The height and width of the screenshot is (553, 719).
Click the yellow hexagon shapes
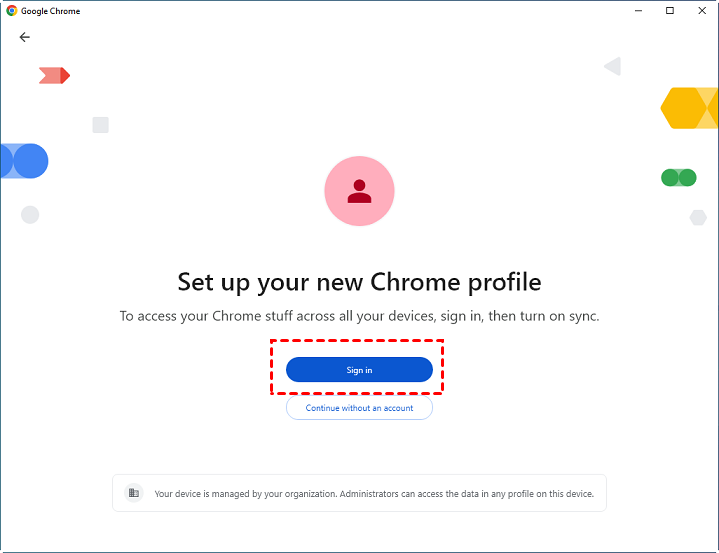tap(689, 108)
